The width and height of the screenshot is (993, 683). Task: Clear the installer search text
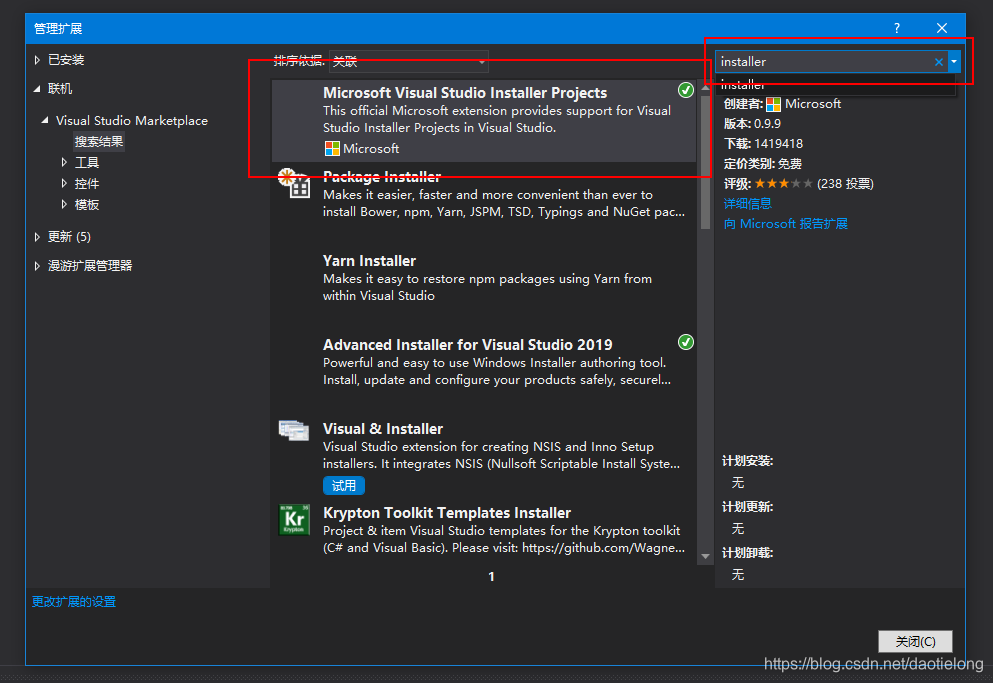click(x=939, y=61)
